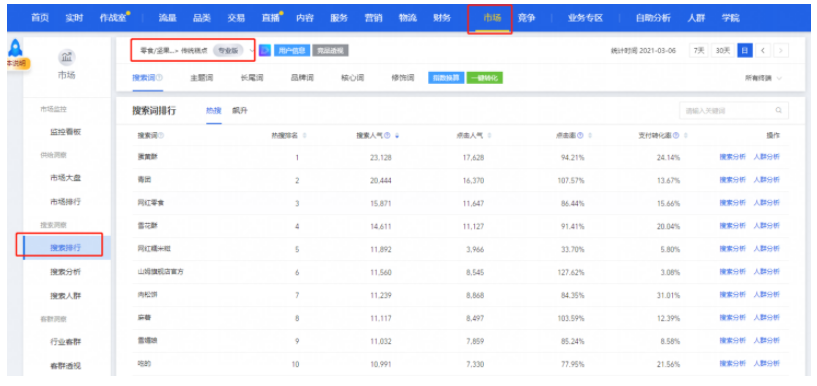The height and width of the screenshot is (386, 817).
Task: Click the magnifier icon in keyword search box
Action: click(x=778, y=110)
